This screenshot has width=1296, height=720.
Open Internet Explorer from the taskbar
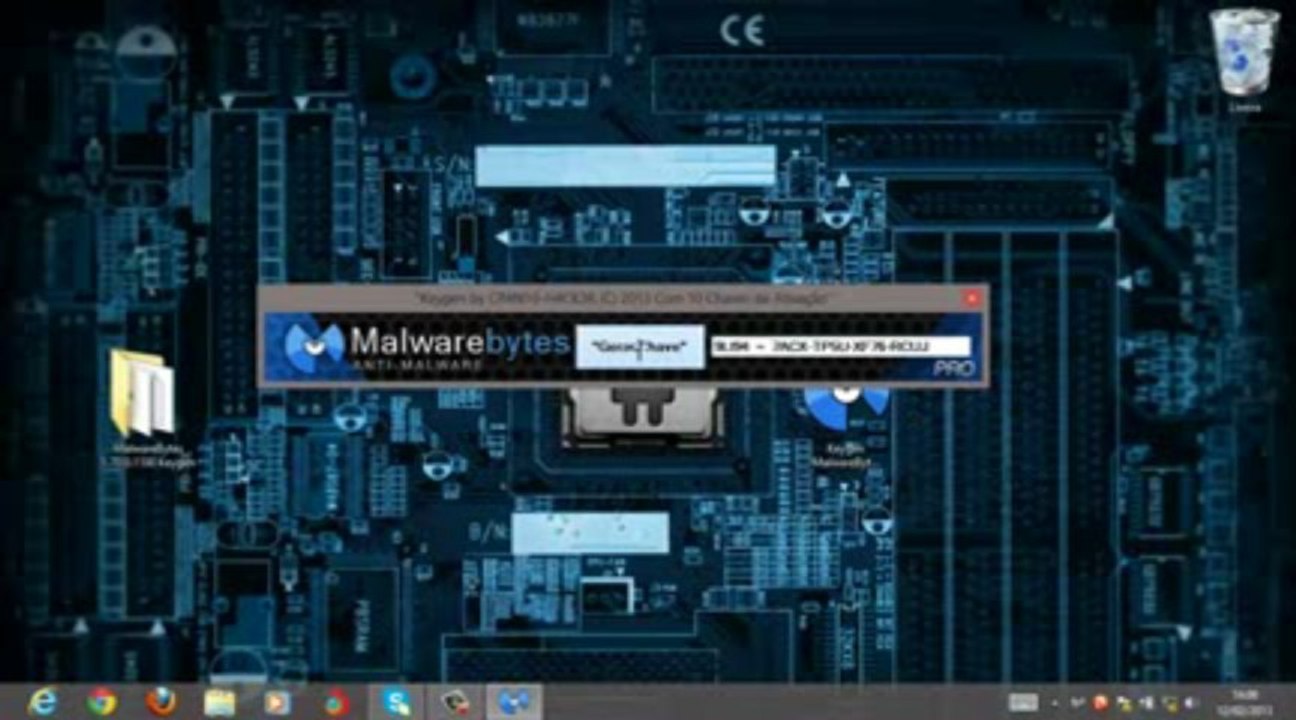click(43, 702)
